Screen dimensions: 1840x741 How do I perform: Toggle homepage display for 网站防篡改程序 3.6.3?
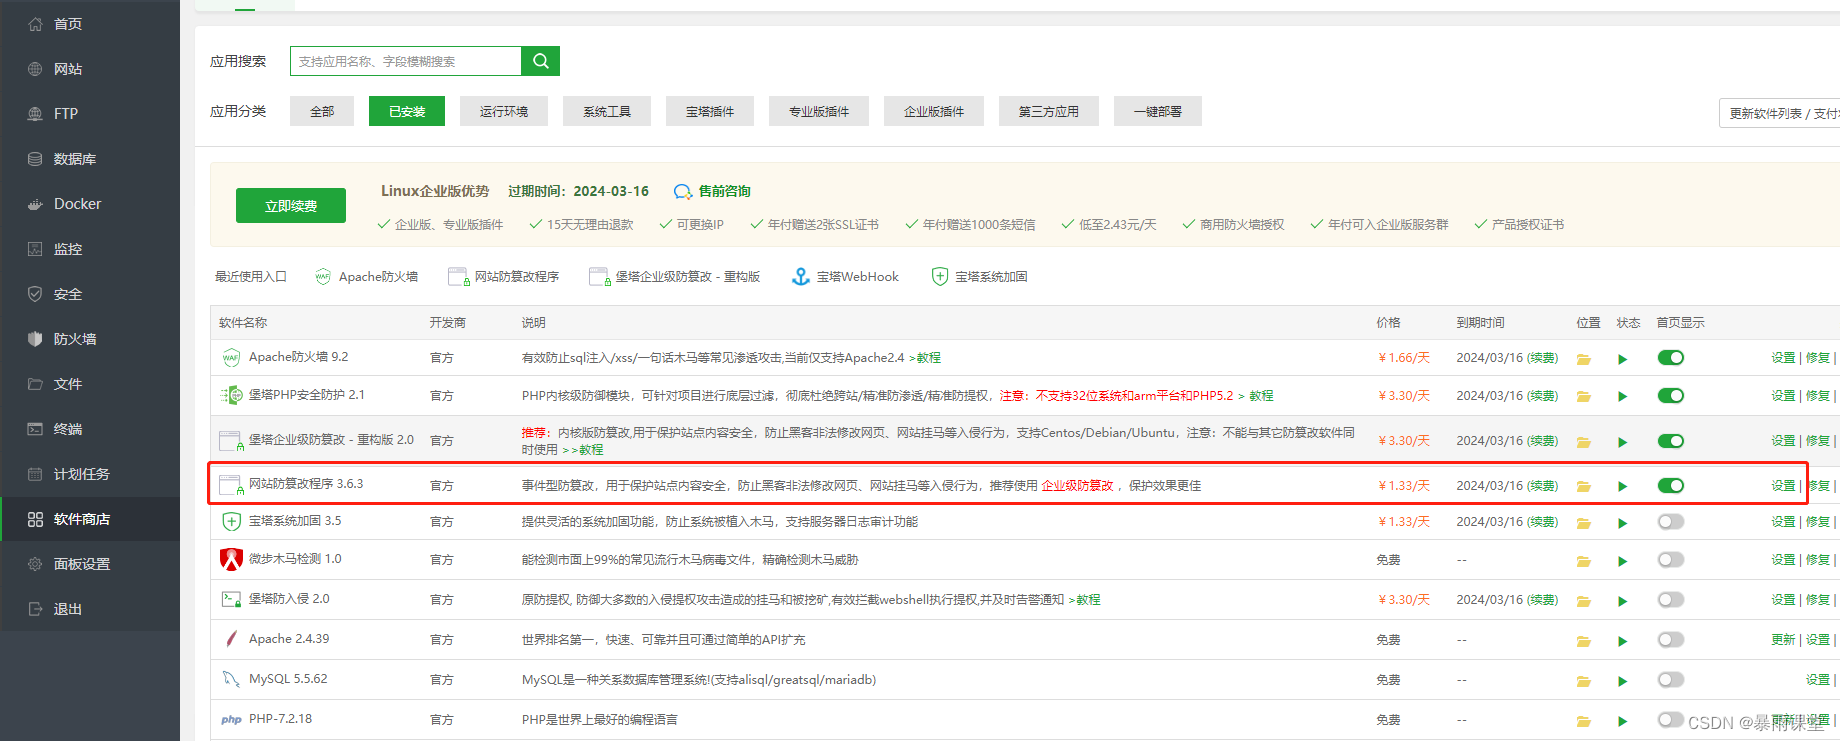coord(1671,486)
